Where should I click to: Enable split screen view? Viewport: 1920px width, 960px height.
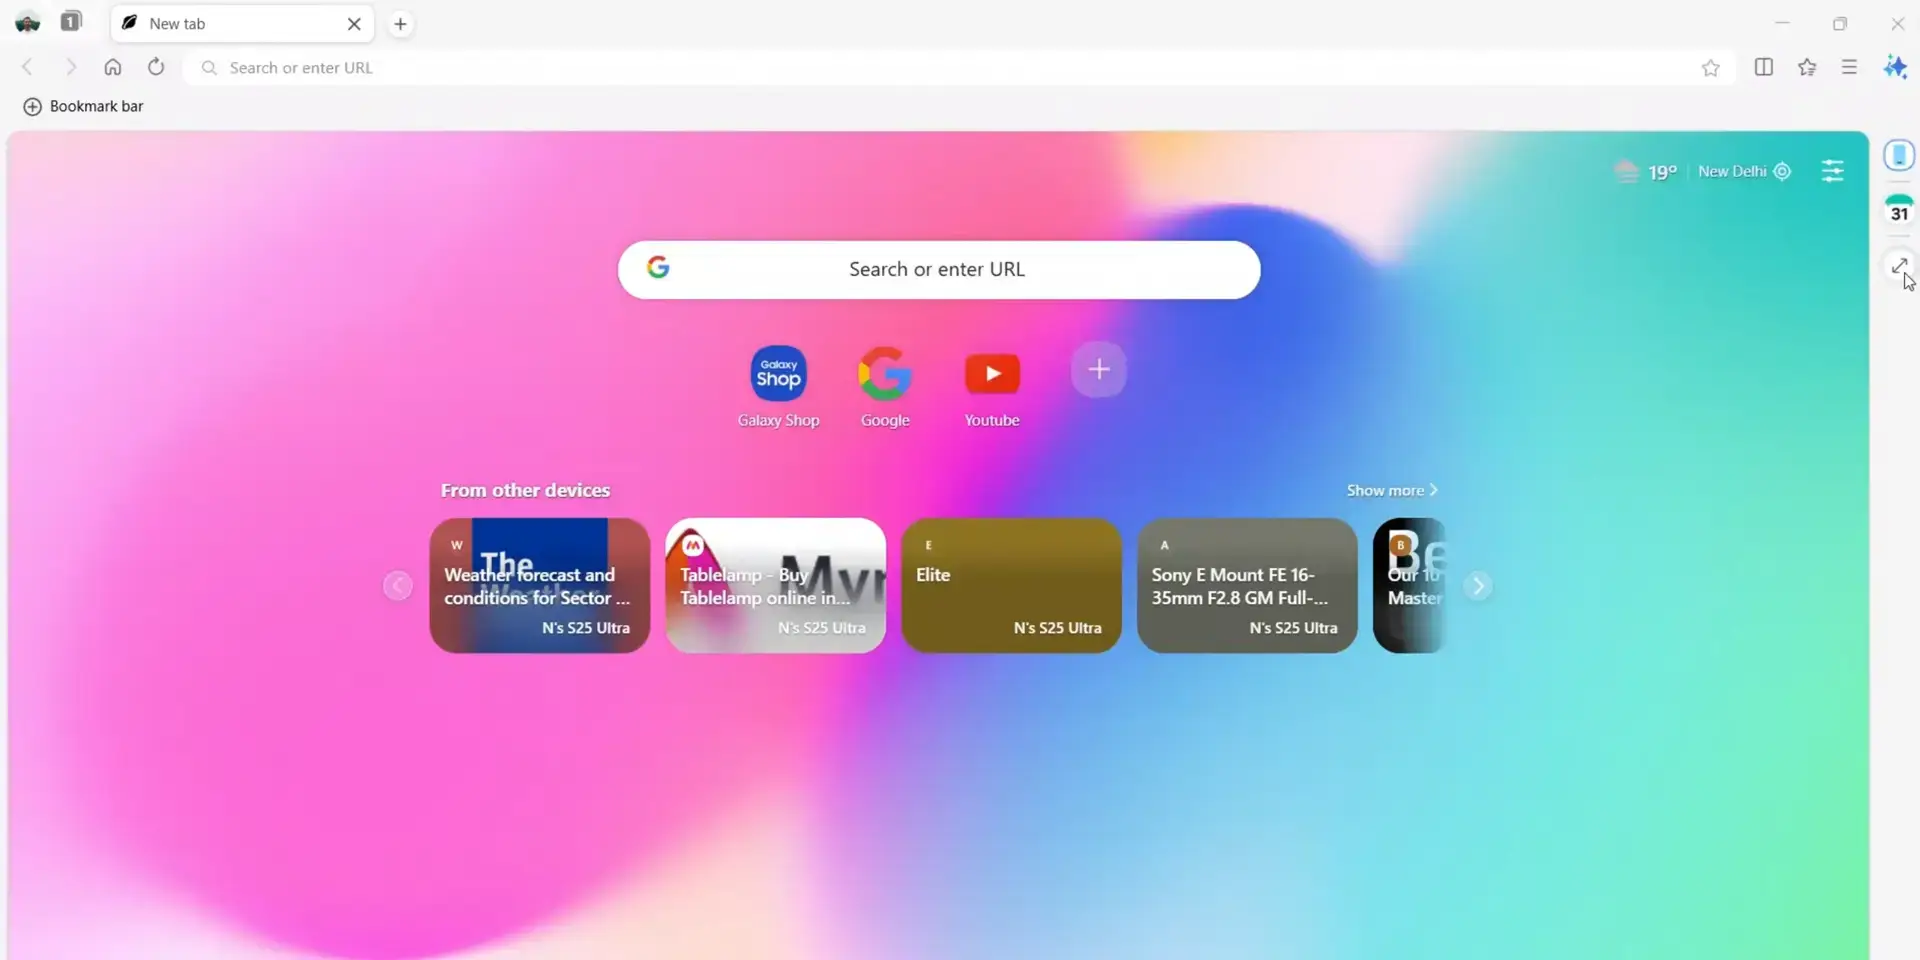1764,67
